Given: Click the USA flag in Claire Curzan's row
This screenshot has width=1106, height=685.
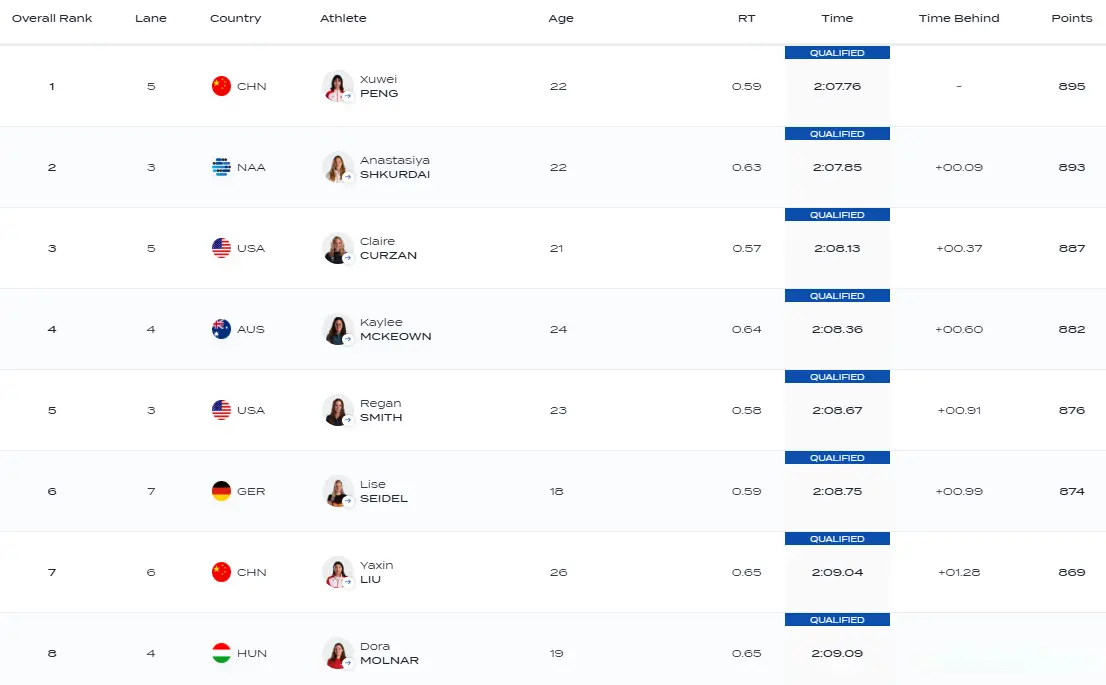Looking at the screenshot, I should [221, 248].
